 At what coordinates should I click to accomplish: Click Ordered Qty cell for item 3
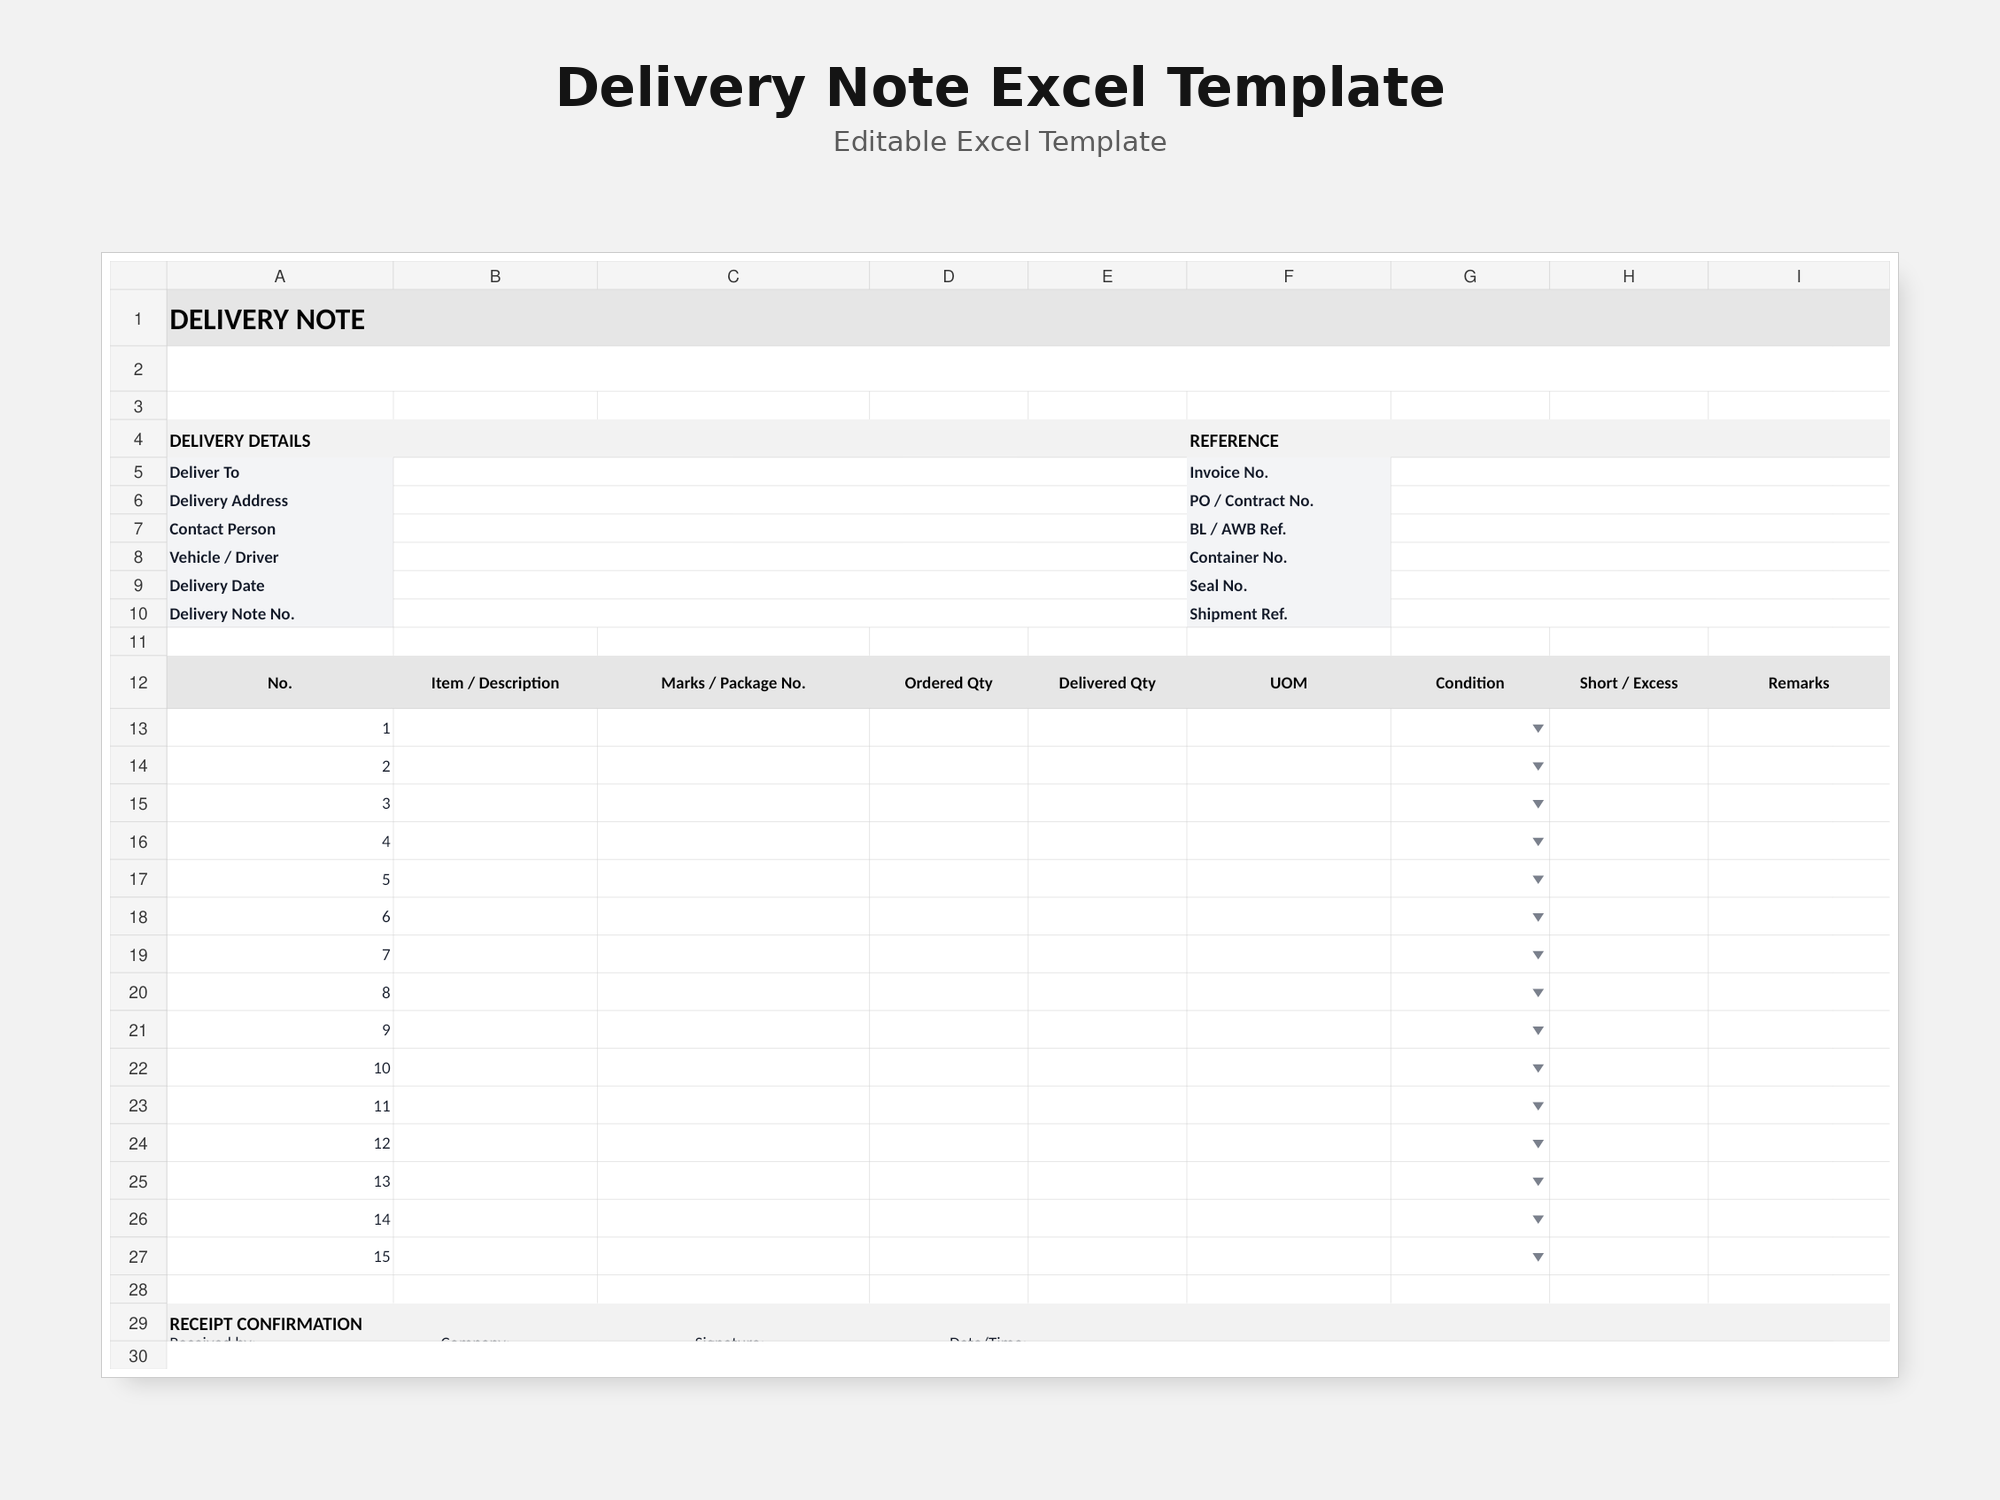[949, 804]
